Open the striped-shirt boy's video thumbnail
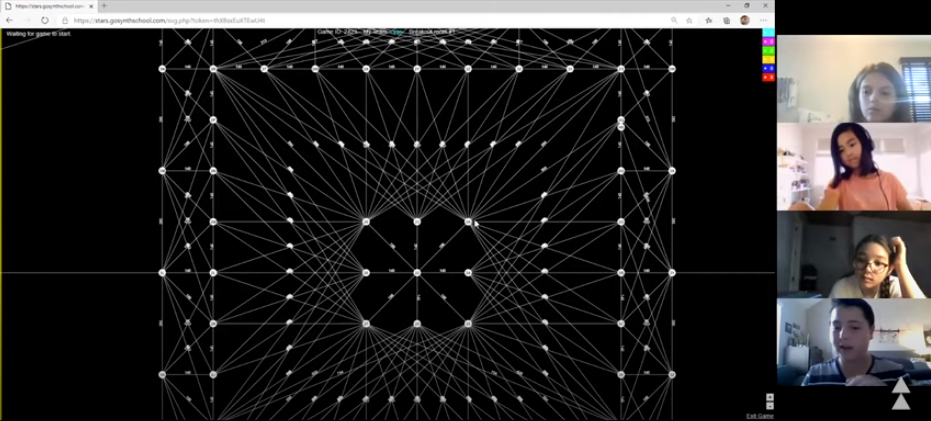Image resolution: width=931 pixels, height=421 pixels. tap(854, 343)
